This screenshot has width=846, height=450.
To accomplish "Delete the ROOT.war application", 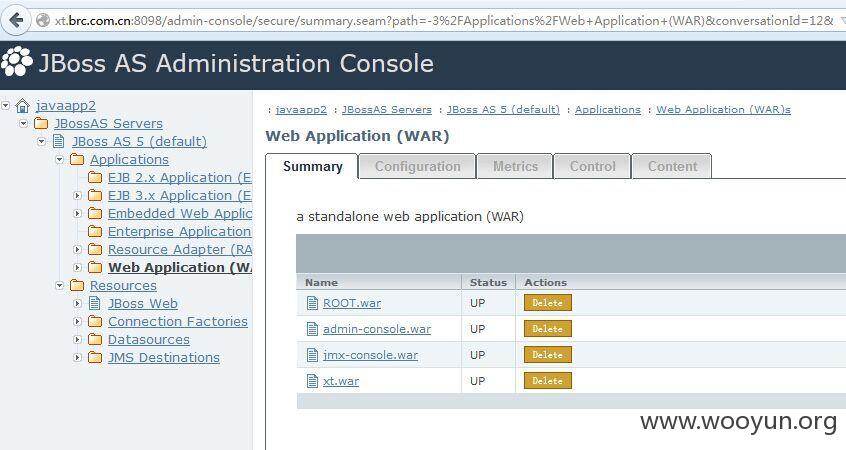I will 548,303.
